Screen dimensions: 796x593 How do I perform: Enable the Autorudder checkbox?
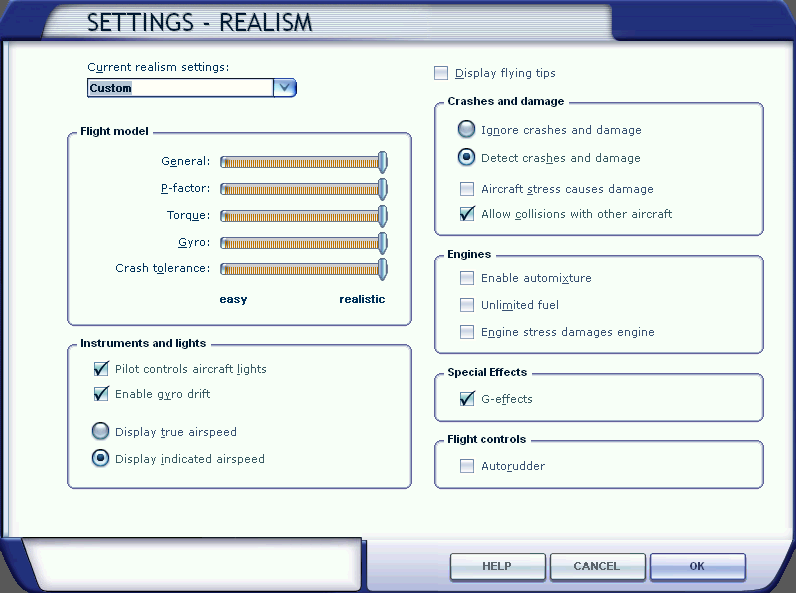point(467,466)
